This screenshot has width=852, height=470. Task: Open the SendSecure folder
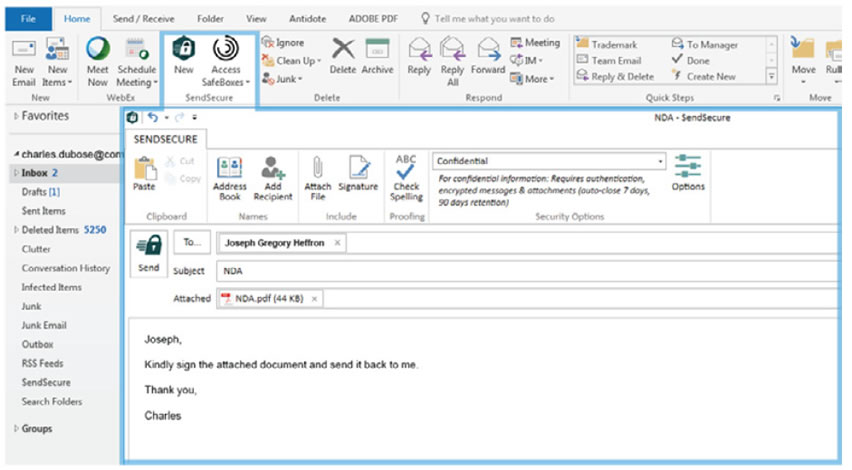tap(46, 382)
